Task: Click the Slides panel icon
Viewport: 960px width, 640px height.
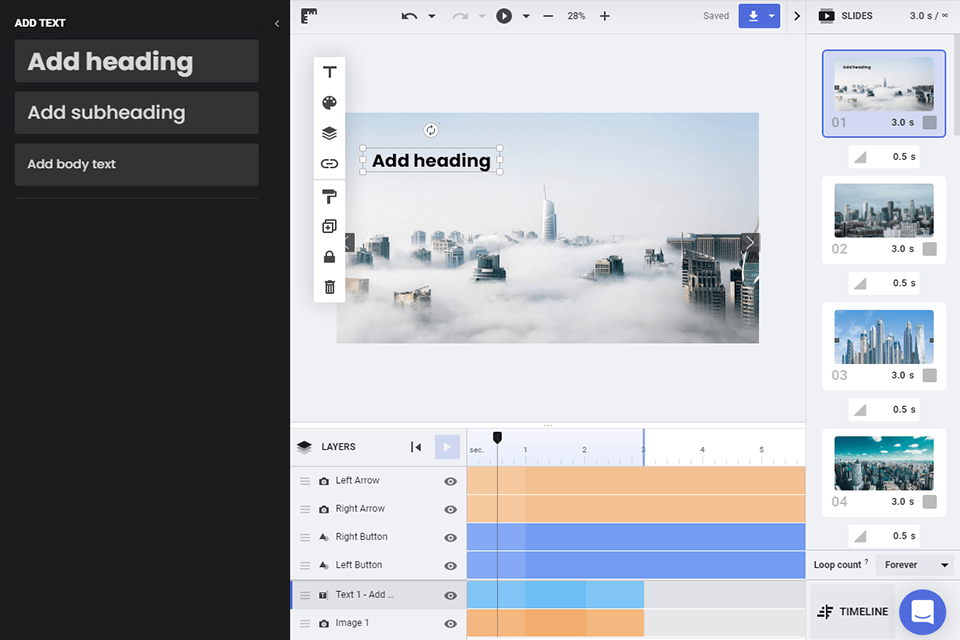Action: pos(827,16)
